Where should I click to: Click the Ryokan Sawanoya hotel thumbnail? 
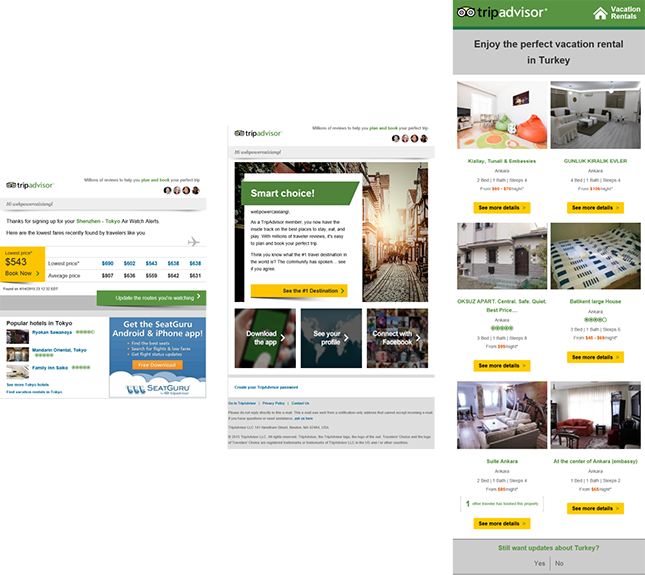pyautogui.click(x=18, y=336)
